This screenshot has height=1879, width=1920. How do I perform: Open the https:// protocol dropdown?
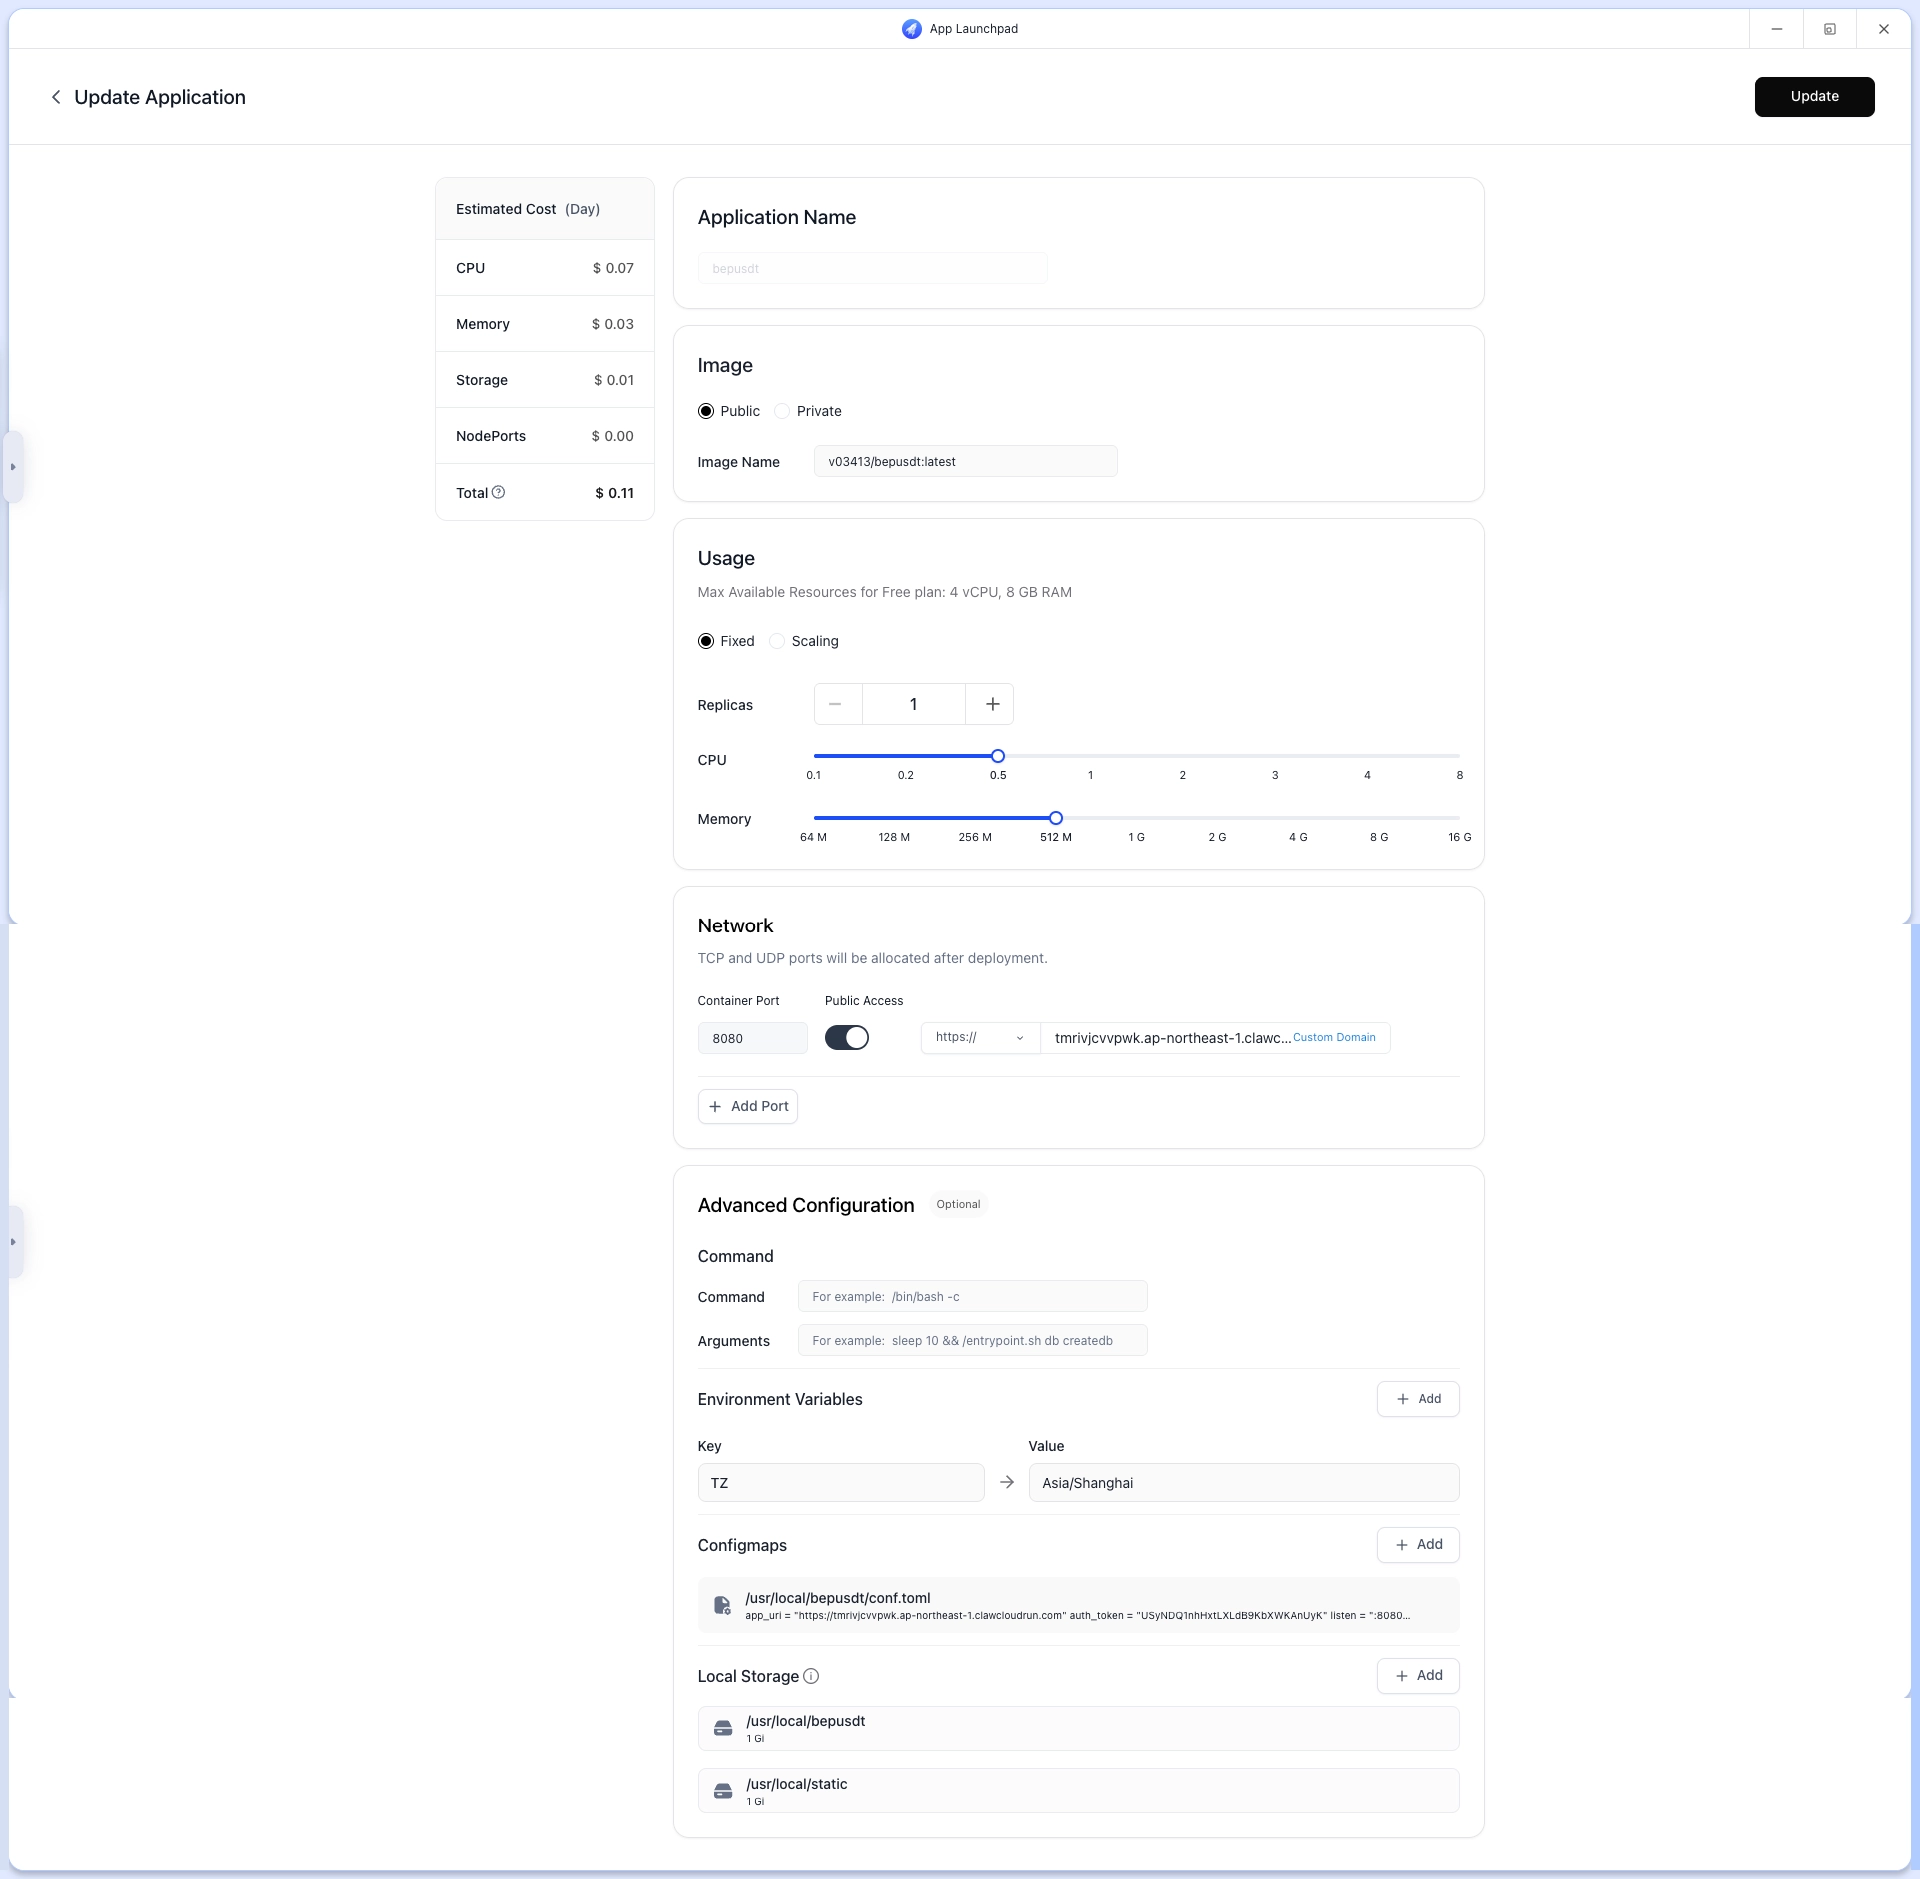coord(980,1038)
